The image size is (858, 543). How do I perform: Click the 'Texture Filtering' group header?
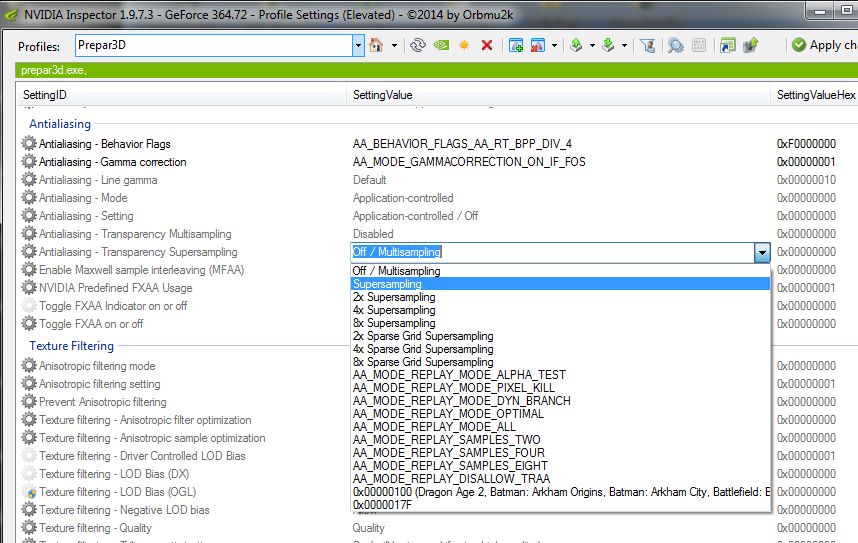[x=72, y=346]
